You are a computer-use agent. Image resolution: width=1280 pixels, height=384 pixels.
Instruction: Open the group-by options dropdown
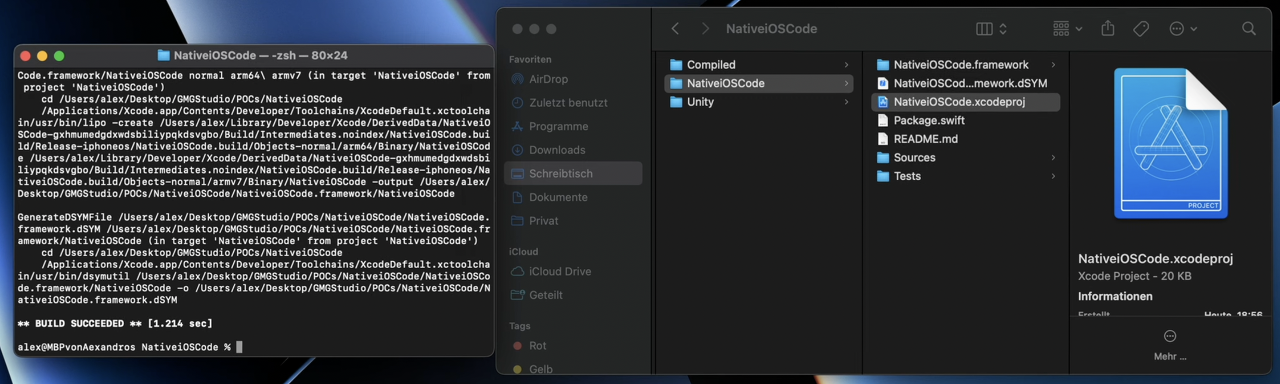[1067, 29]
